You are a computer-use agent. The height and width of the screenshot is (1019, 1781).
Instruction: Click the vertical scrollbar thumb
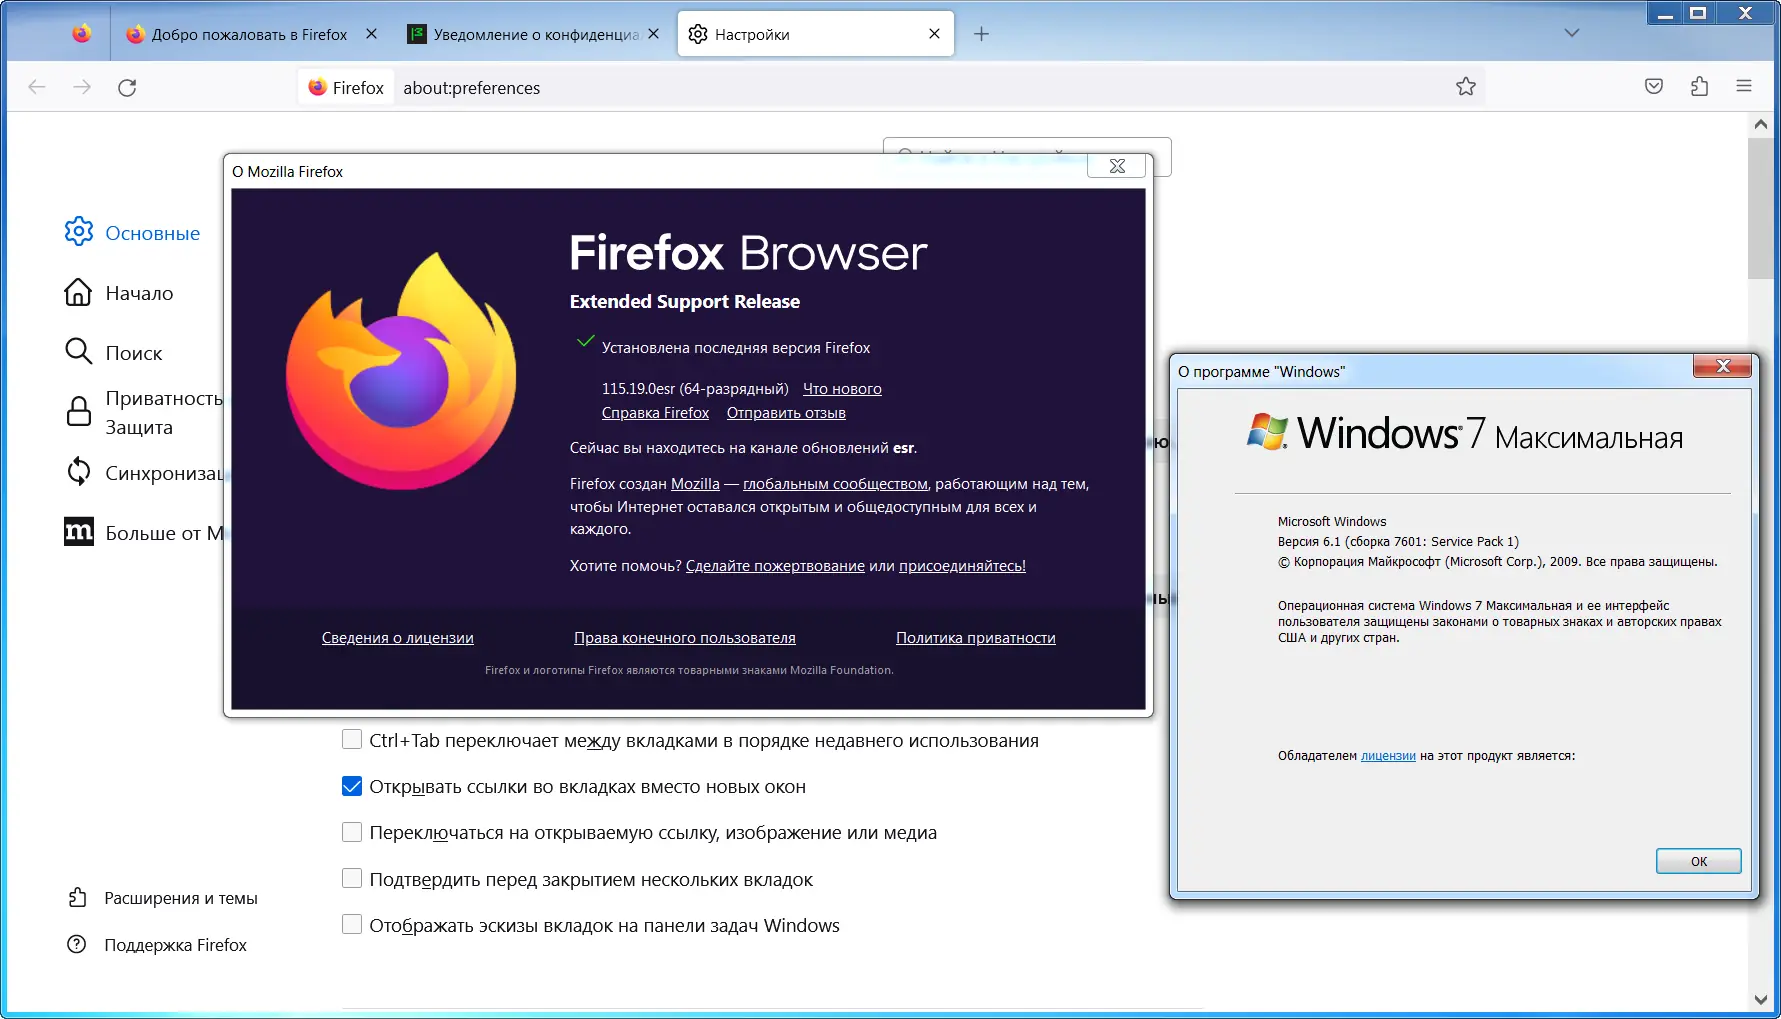pyautogui.click(x=1760, y=208)
